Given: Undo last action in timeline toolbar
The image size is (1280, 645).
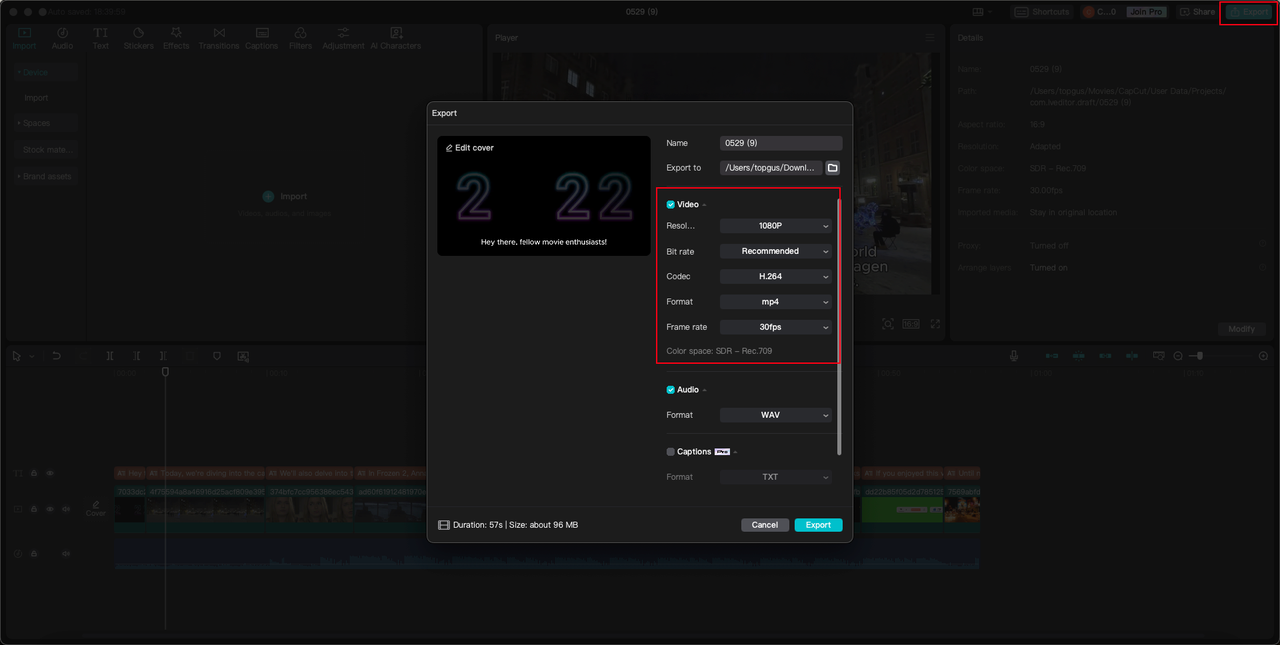Looking at the screenshot, I should pyautogui.click(x=57, y=356).
